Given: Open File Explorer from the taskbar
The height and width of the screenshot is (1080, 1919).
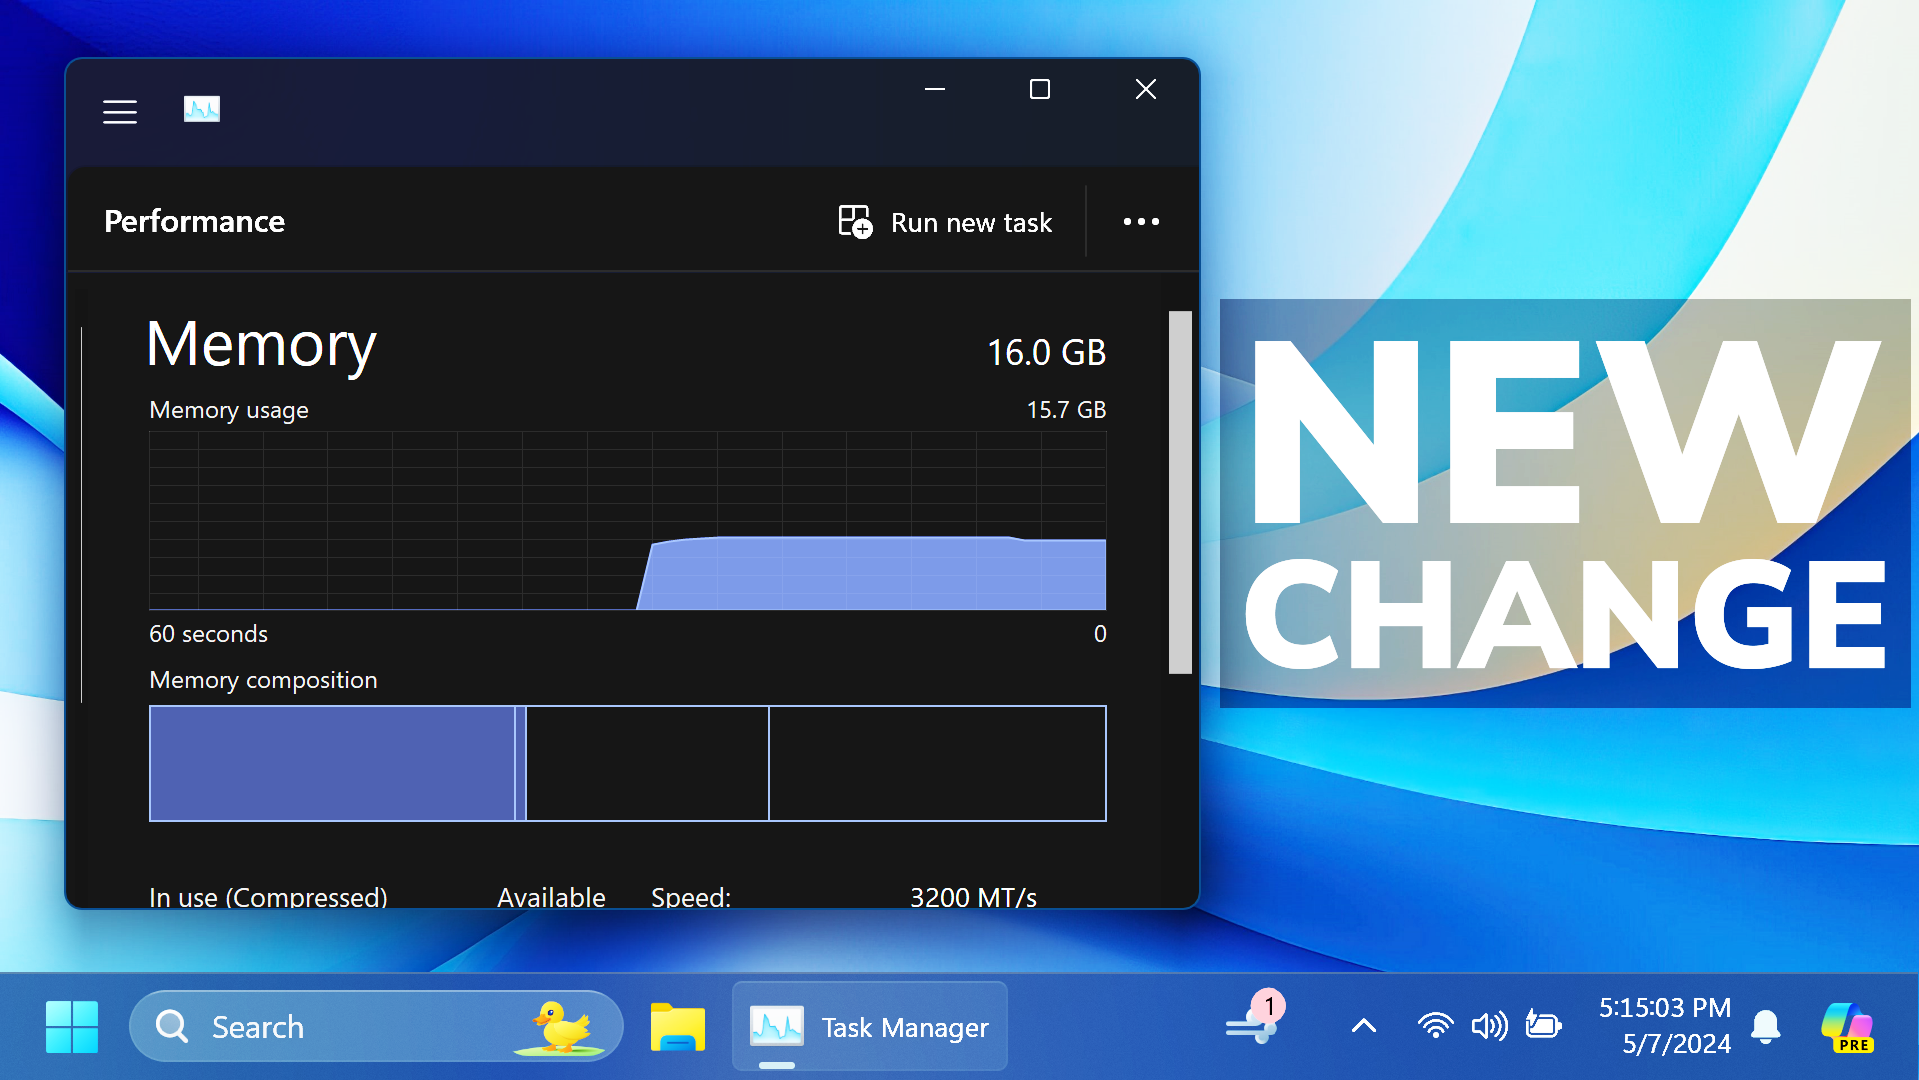Looking at the screenshot, I should coord(678,1026).
